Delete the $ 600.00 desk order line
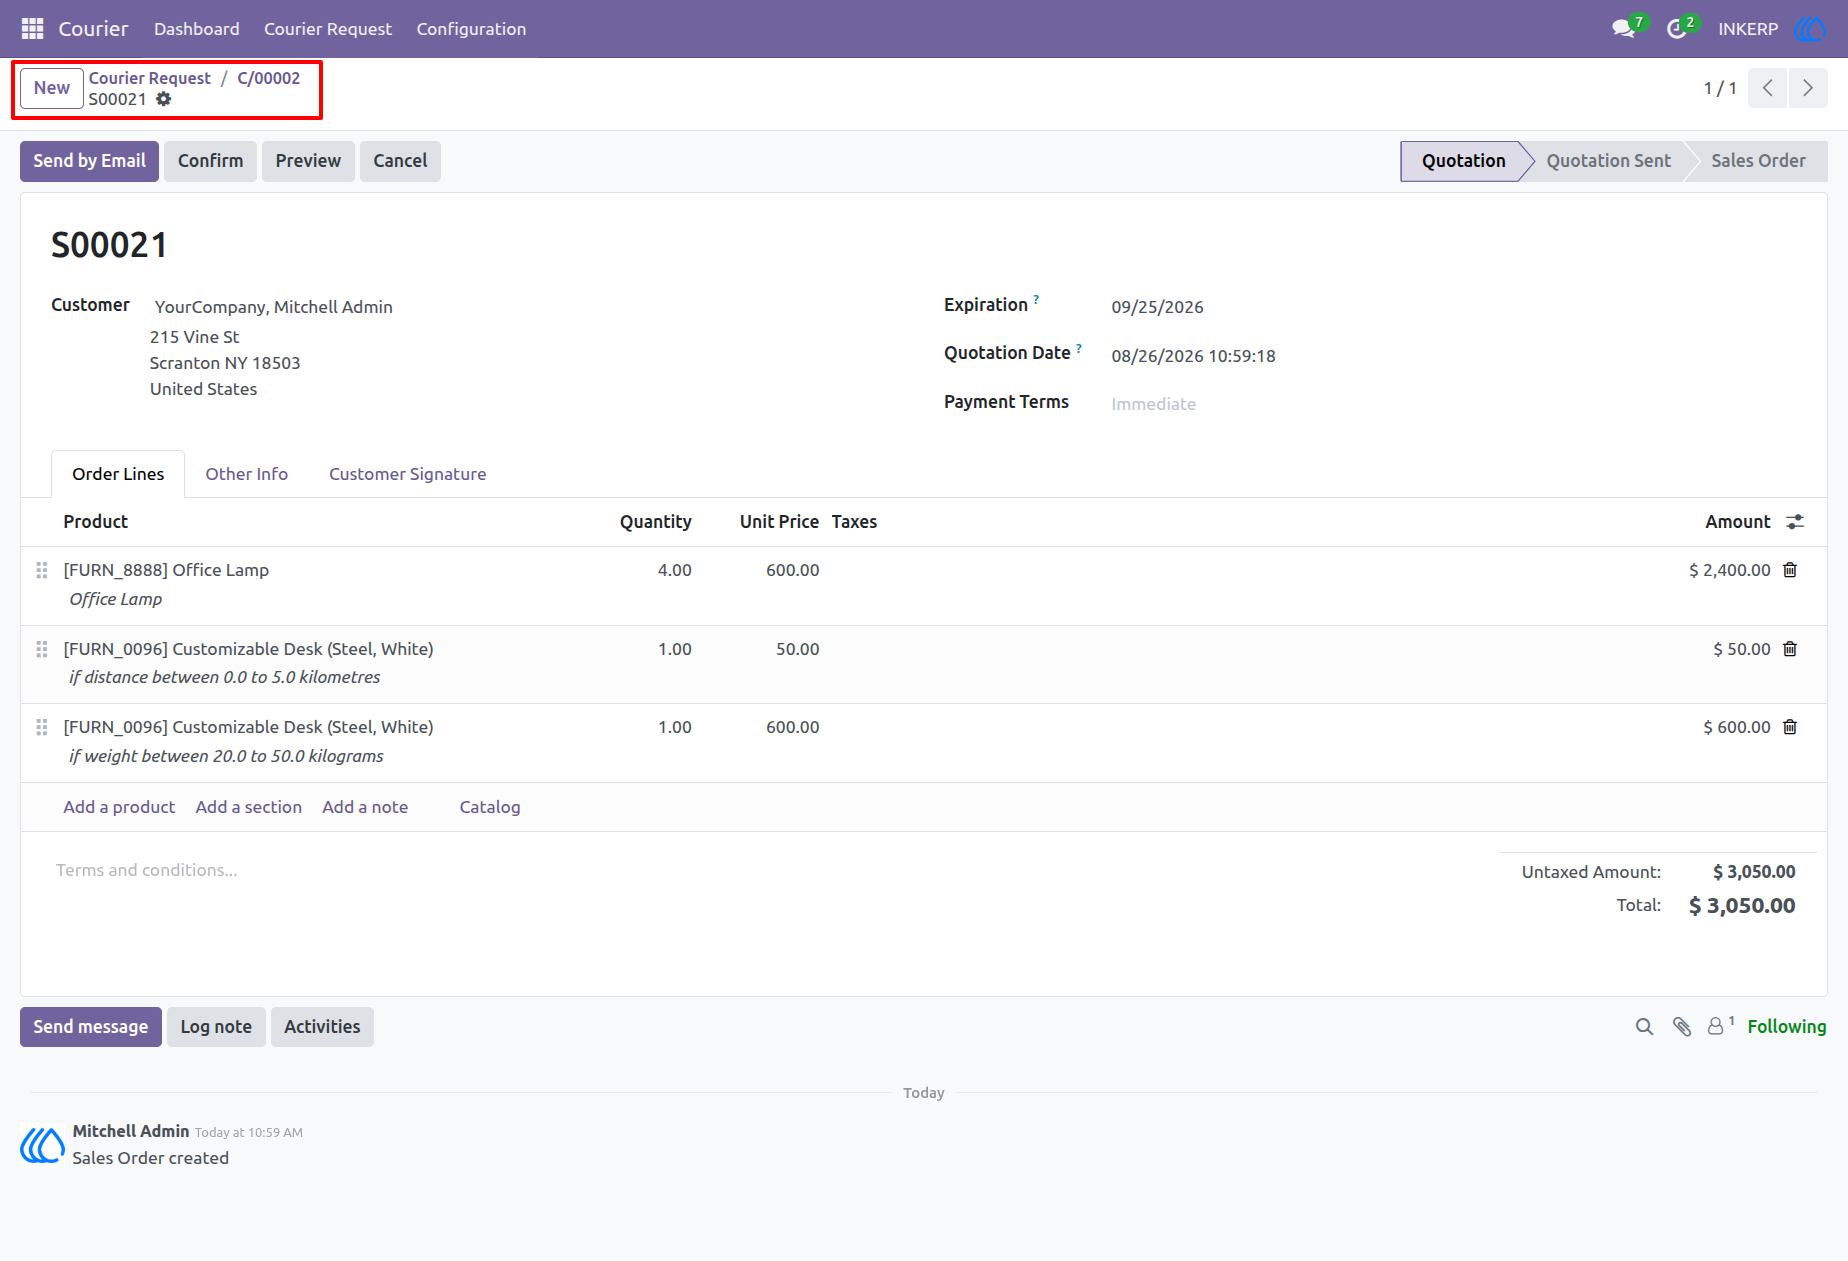Image resolution: width=1848 pixels, height=1261 pixels. pos(1790,727)
